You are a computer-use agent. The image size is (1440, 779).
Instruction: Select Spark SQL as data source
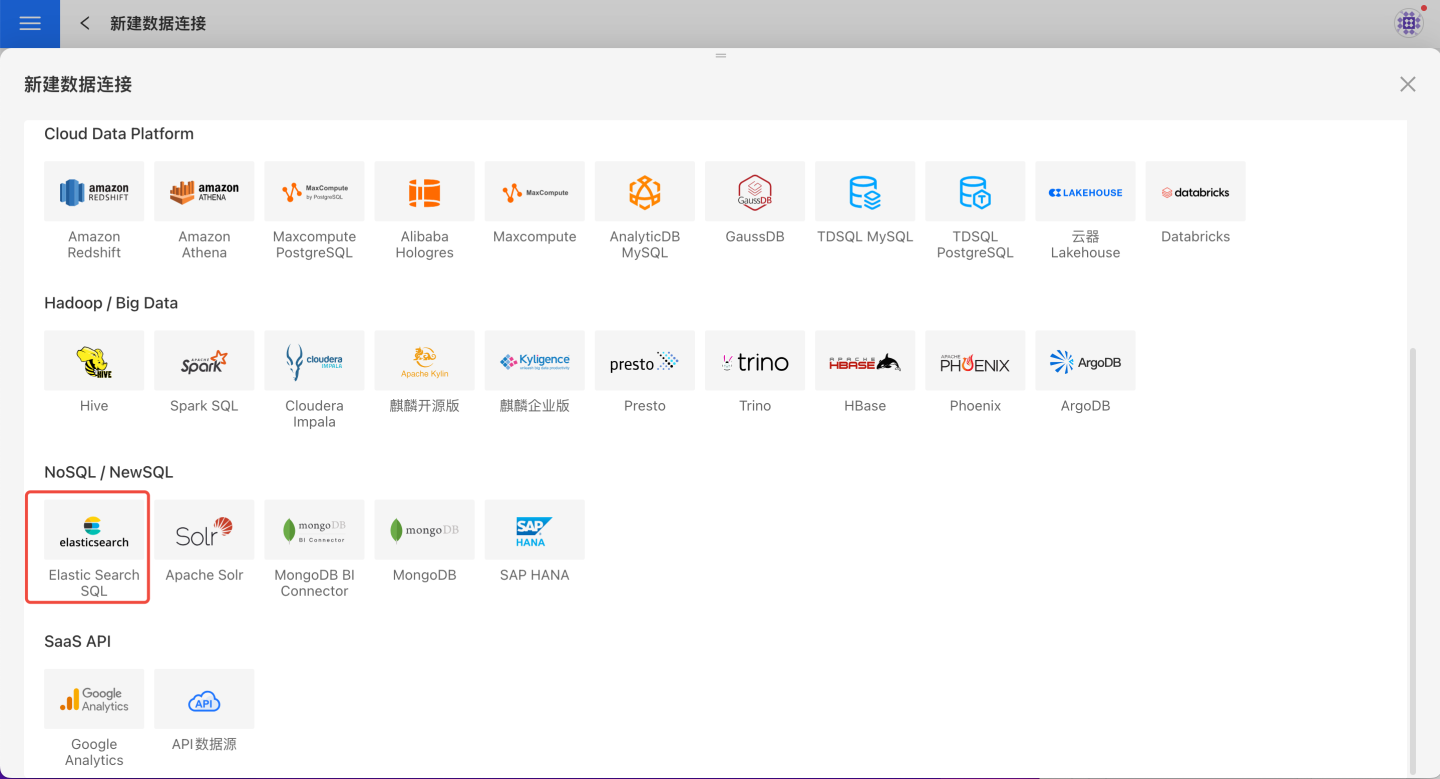coord(204,361)
